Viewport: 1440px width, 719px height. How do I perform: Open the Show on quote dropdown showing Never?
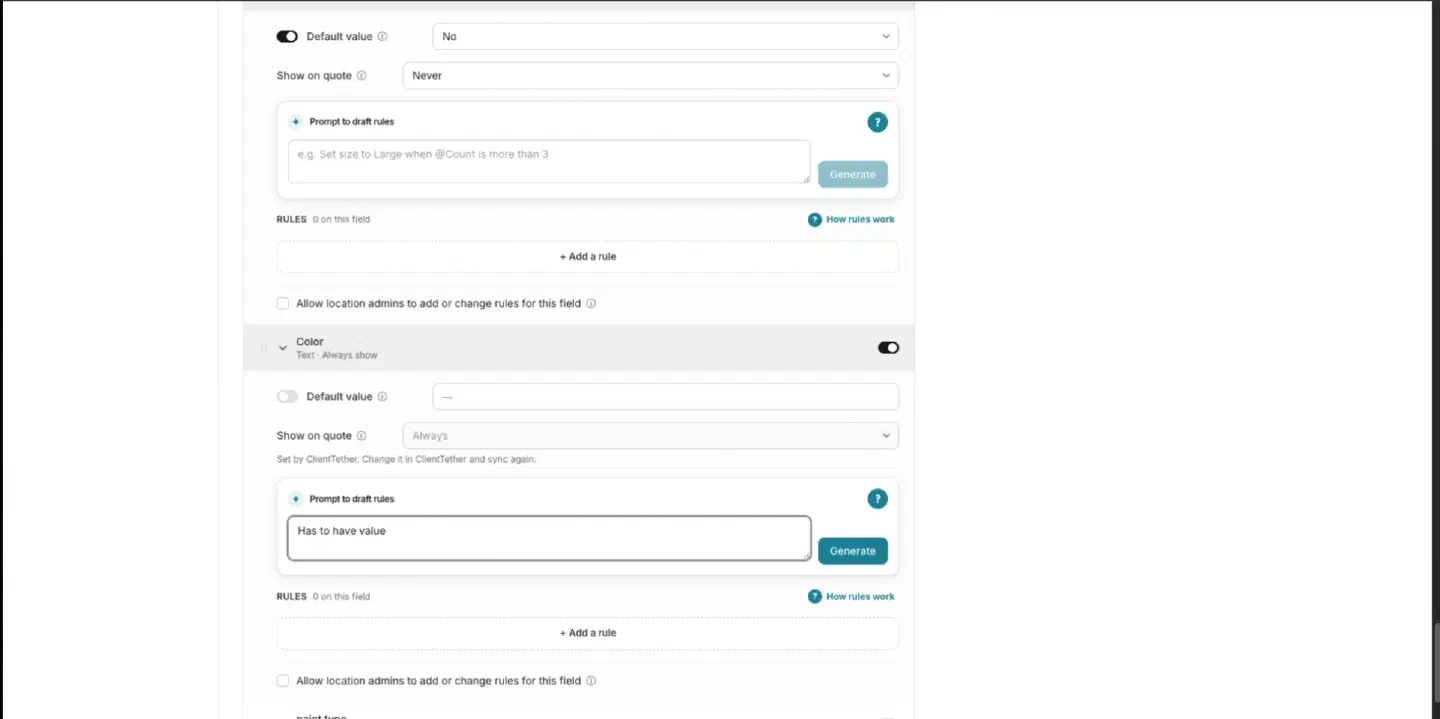click(650, 76)
